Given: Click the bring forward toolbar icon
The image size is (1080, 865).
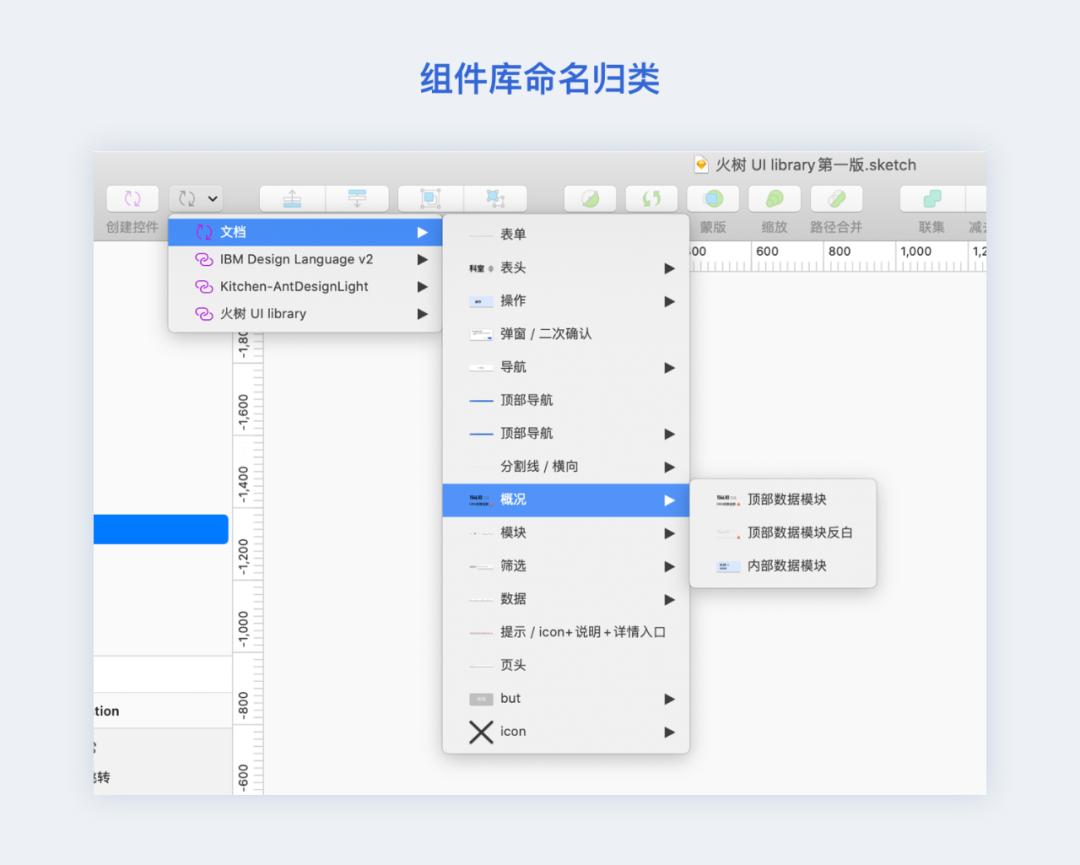Looking at the screenshot, I should pyautogui.click(x=292, y=199).
